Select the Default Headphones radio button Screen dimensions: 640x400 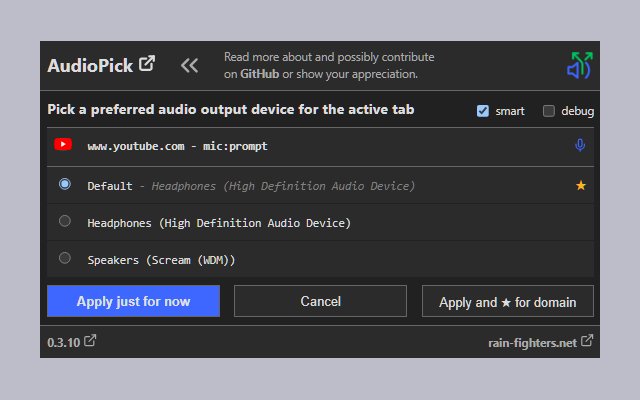click(x=65, y=184)
